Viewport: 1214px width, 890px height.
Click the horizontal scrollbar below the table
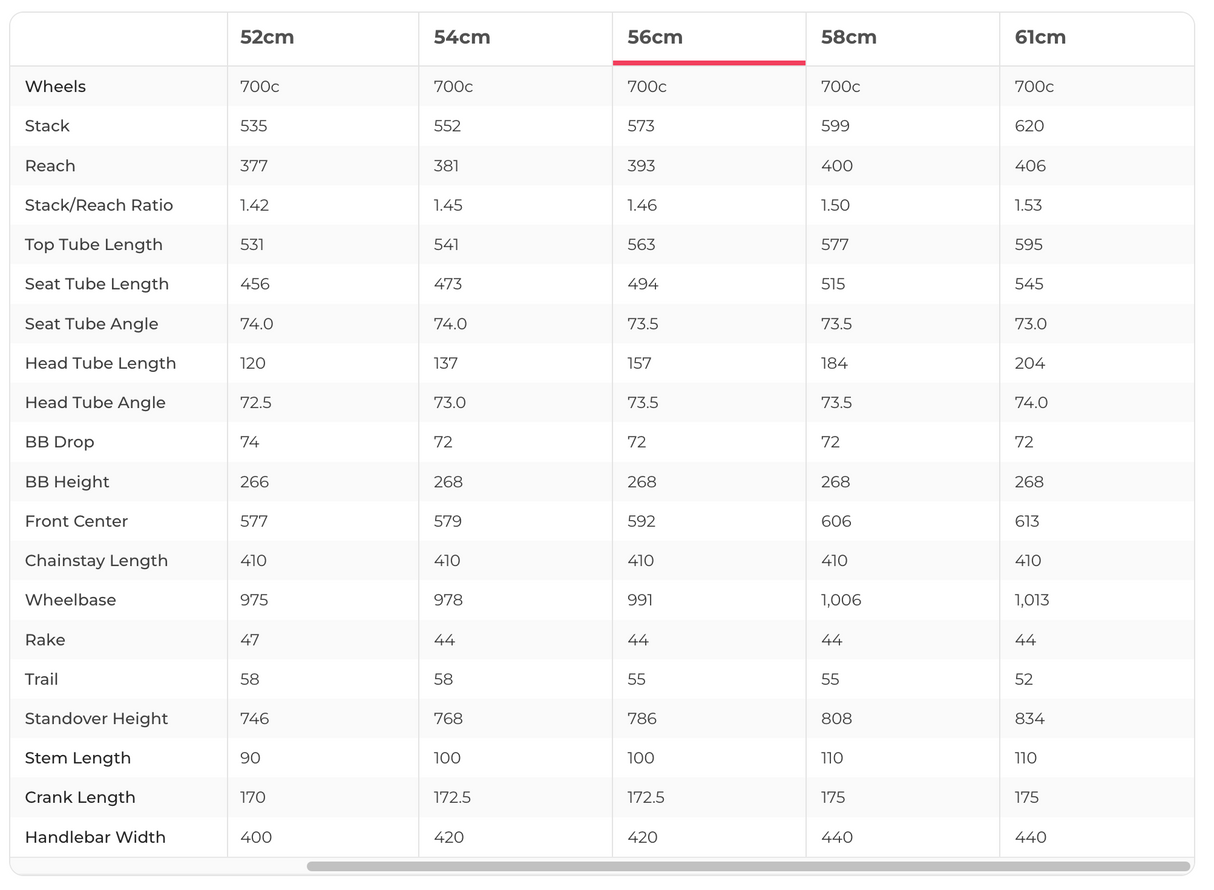pyautogui.click(x=748, y=866)
